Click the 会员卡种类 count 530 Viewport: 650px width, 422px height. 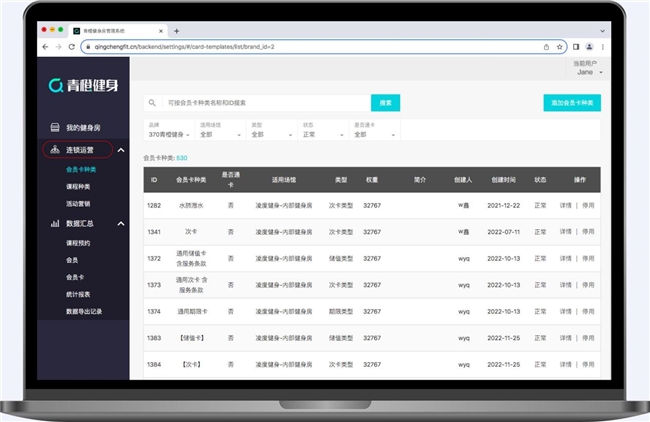pos(182,158)
